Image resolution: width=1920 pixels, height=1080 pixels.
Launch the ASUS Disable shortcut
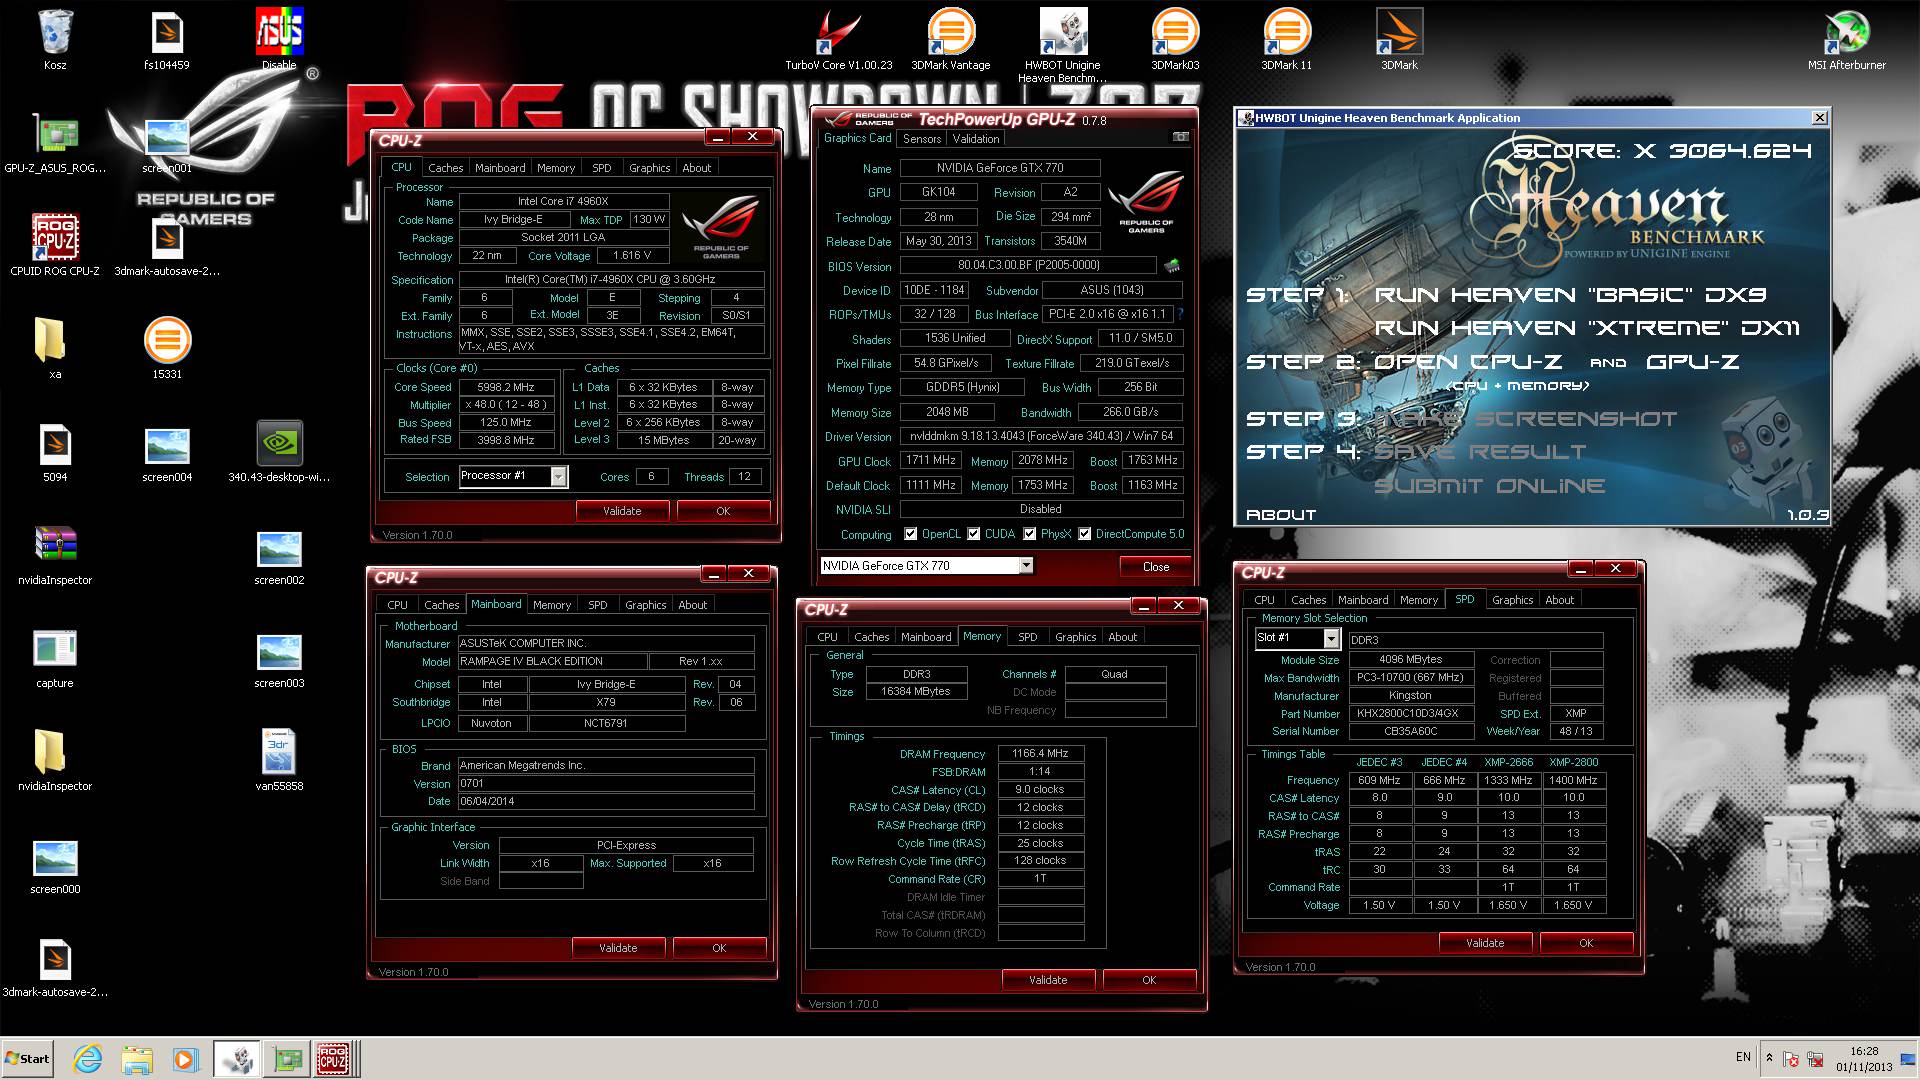[279, 40]
